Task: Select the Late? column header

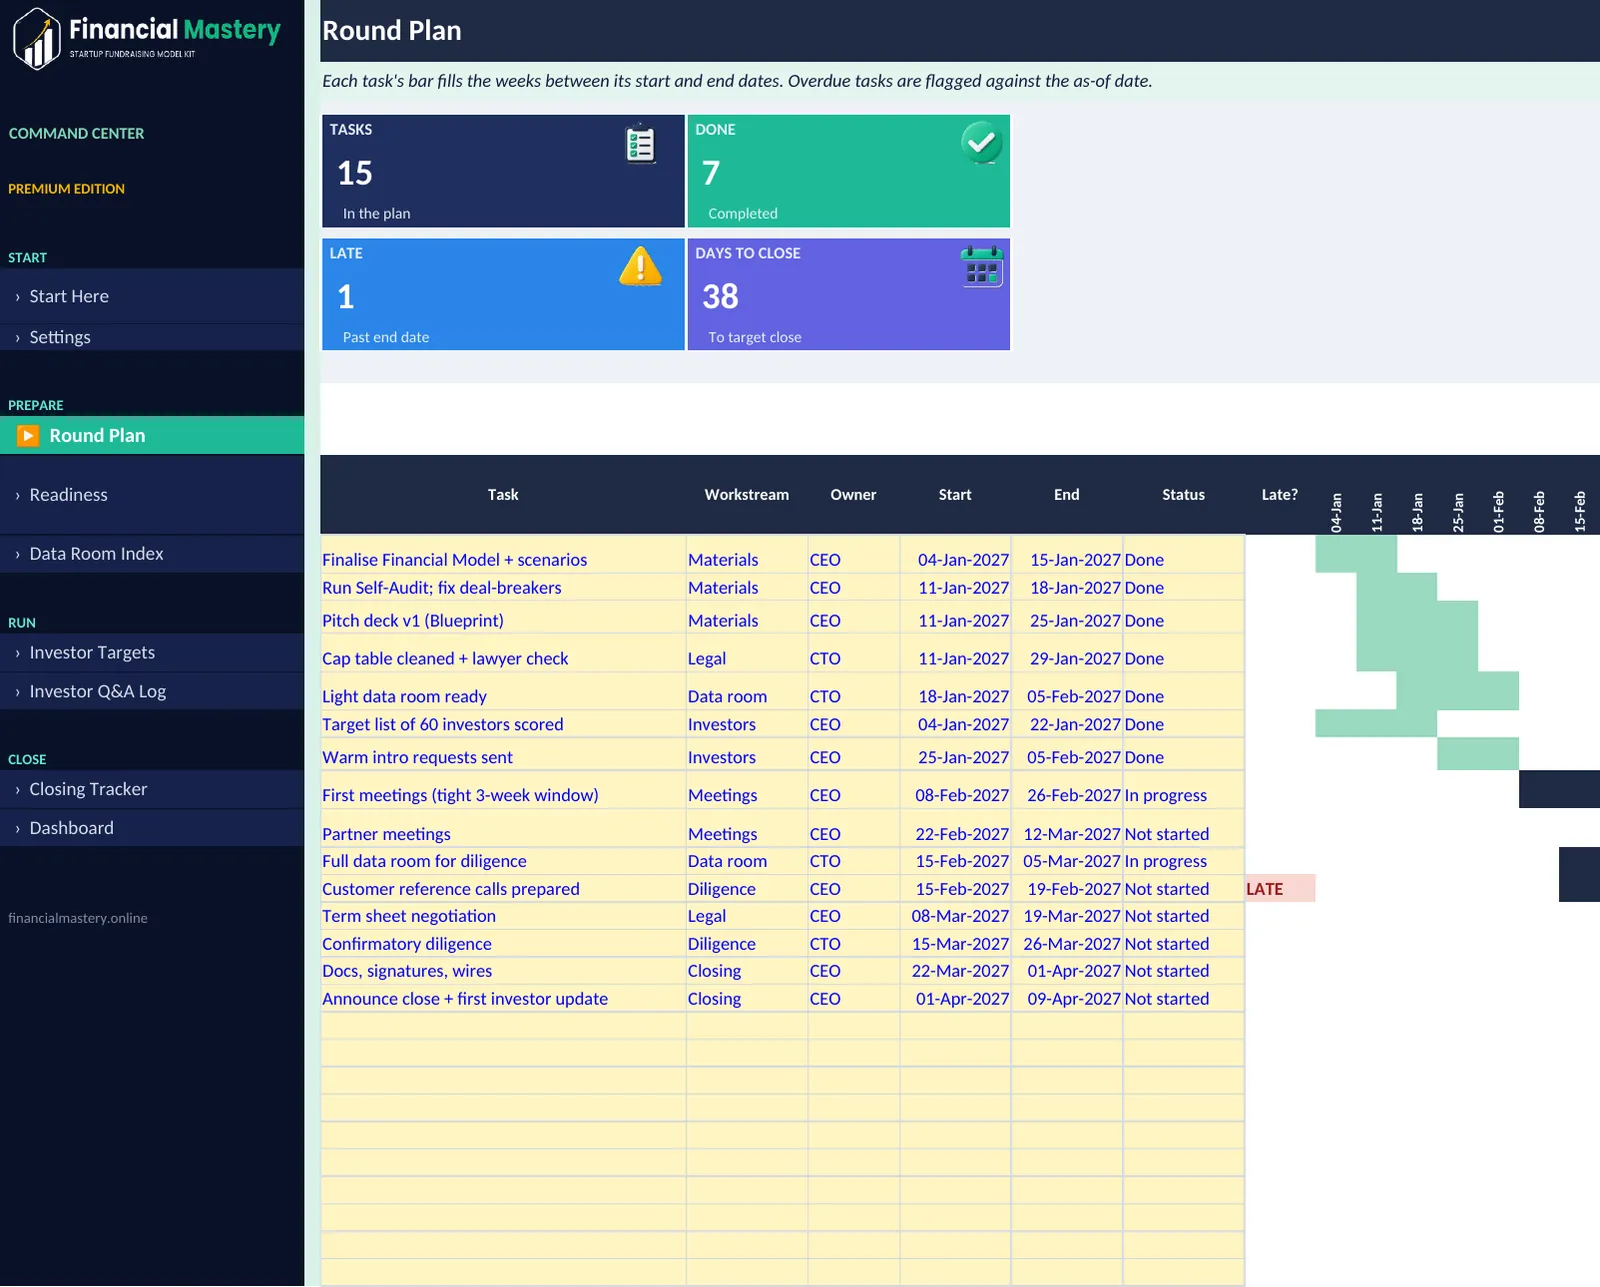Action: 1280,495
